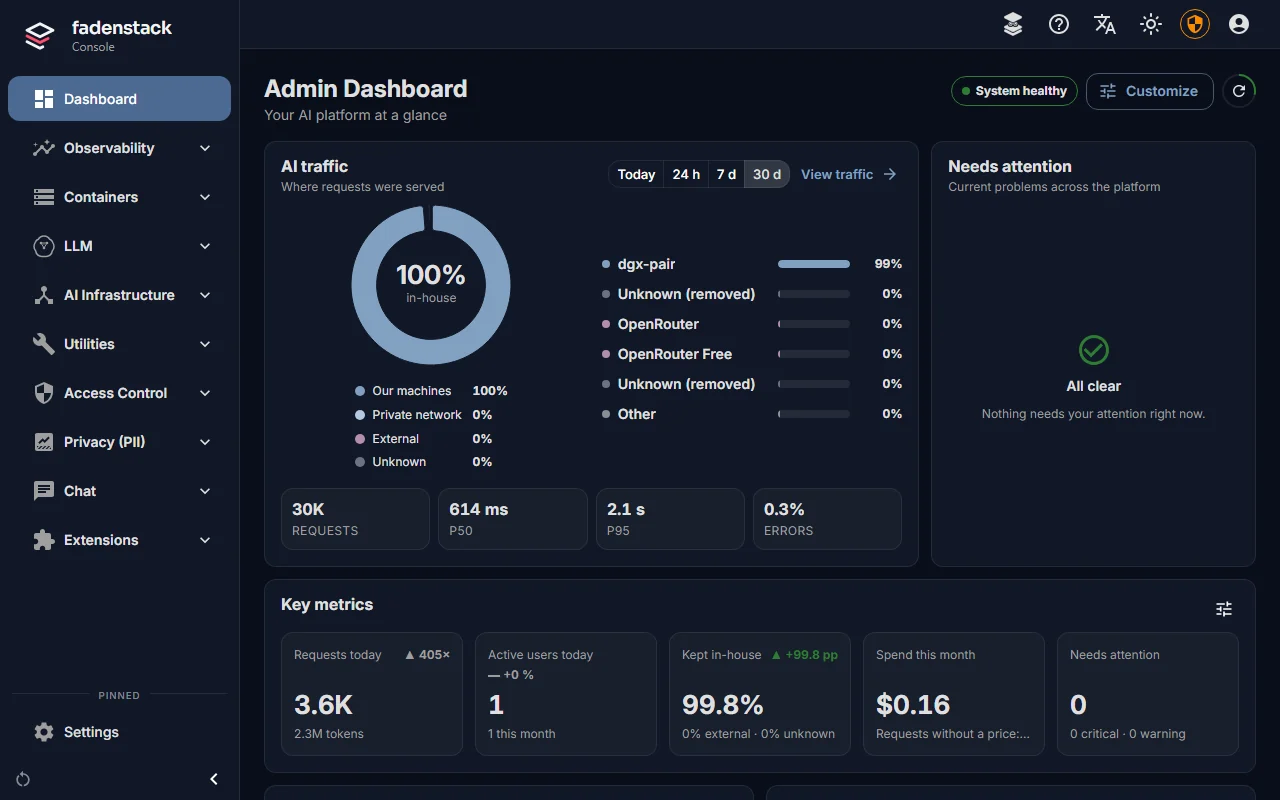Click the refresh dashboard icon button

pyautogui.click(x=1239, y=91)
